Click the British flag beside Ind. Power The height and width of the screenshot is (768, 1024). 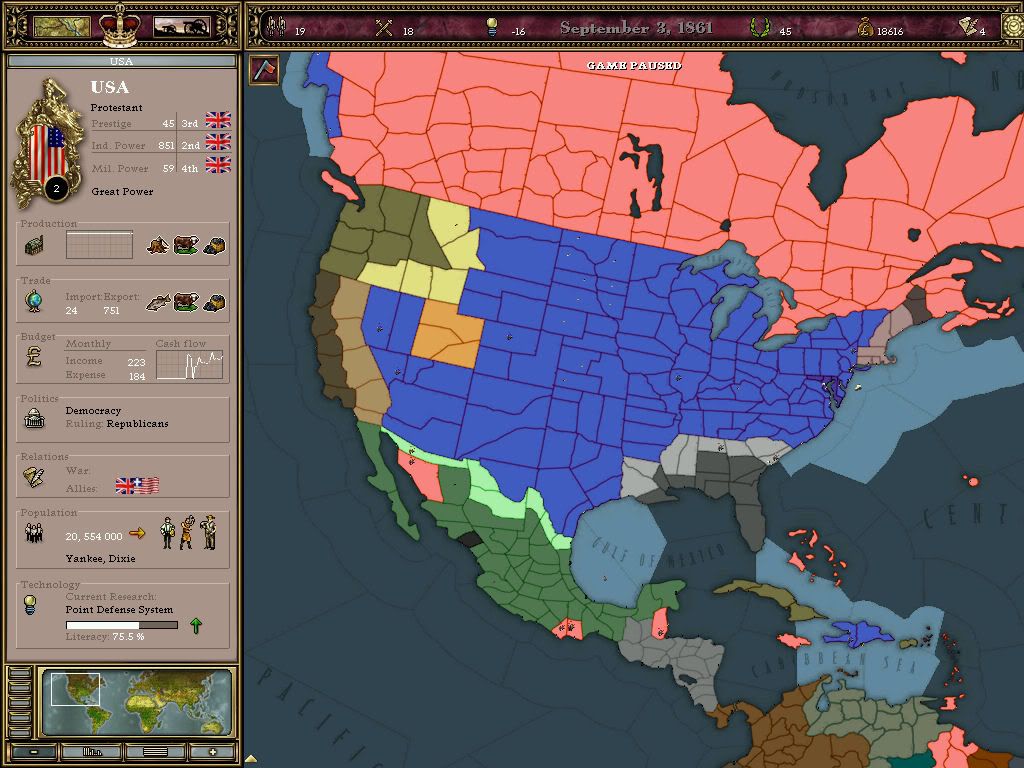(x=218, y=142)
